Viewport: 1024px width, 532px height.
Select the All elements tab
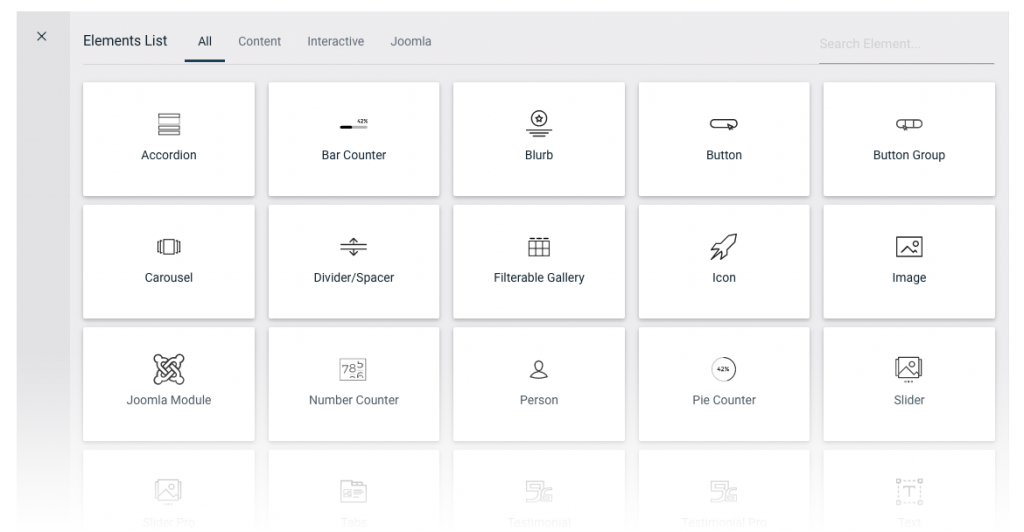coord(205,42)
